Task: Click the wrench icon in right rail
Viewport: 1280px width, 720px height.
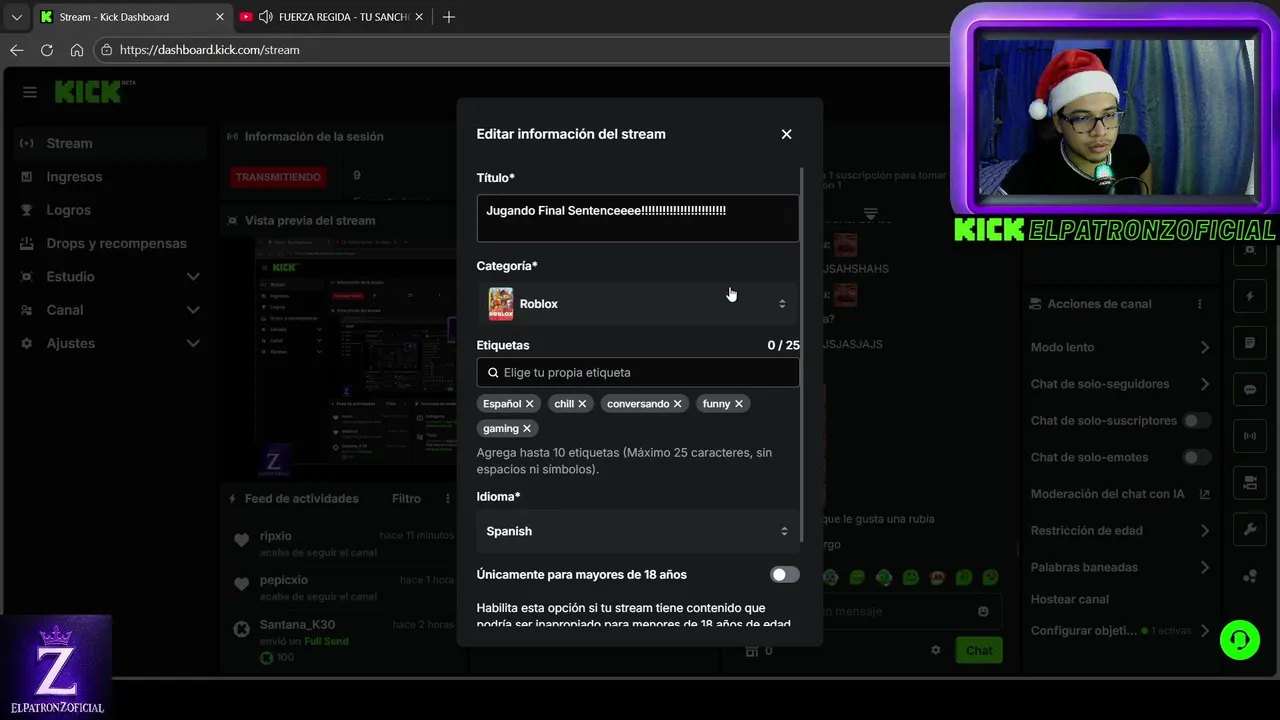Action: (1250, 529)
